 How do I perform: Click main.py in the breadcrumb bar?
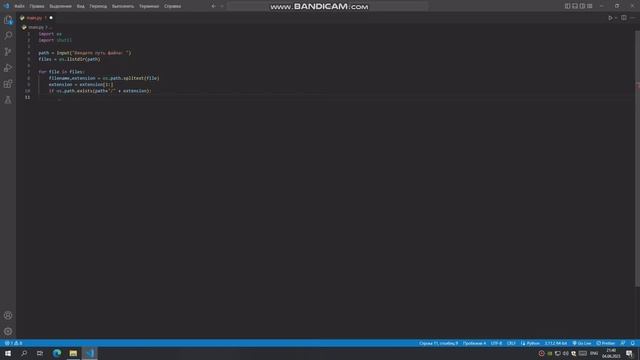[x=36, y=27]
